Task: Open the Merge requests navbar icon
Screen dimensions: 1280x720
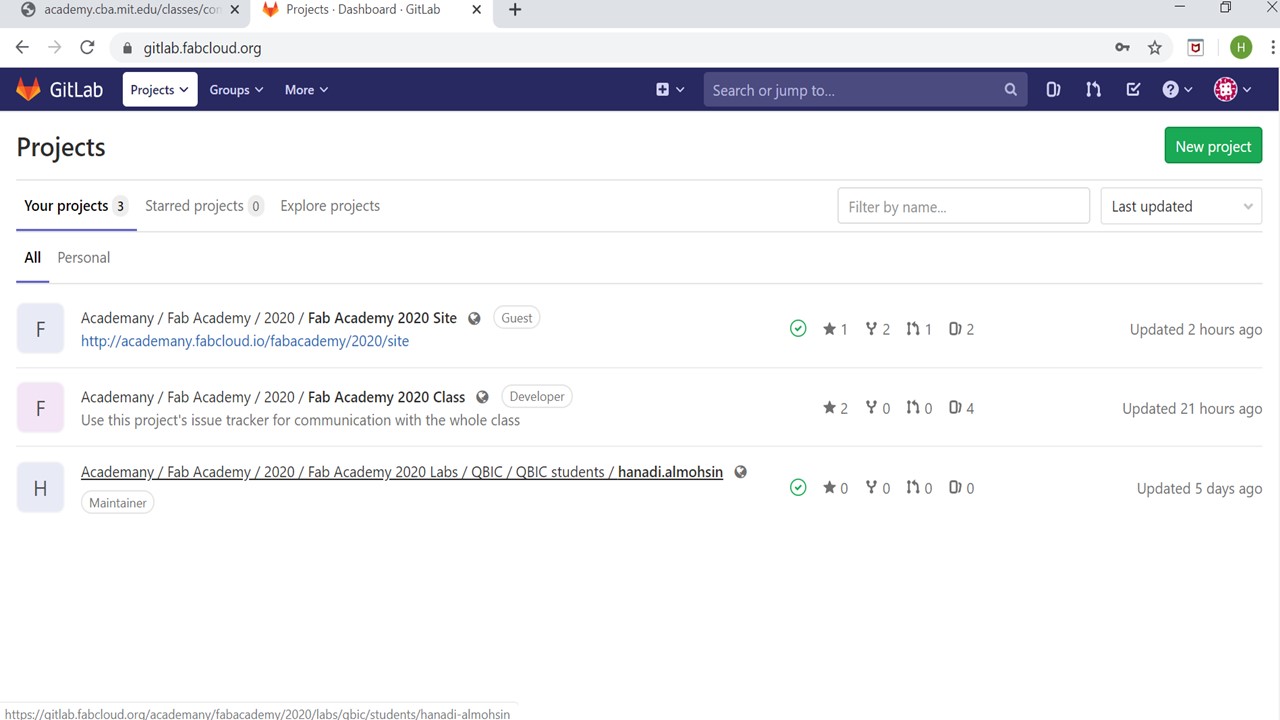Action: pyautogui.click(x=1093, y=90)
